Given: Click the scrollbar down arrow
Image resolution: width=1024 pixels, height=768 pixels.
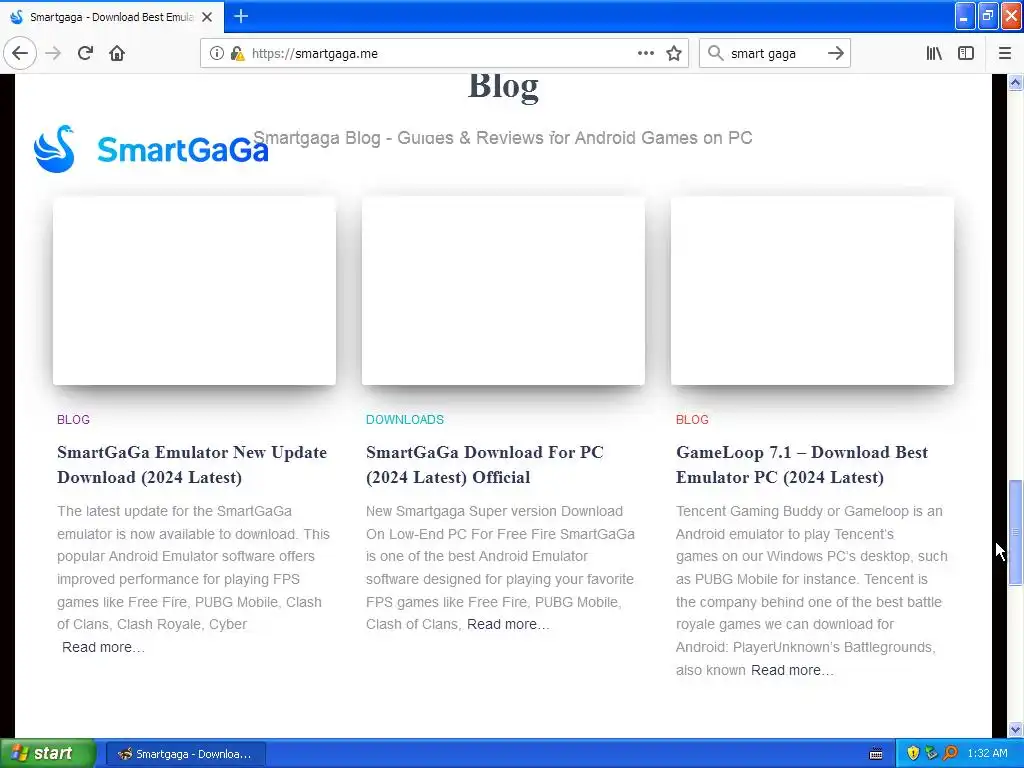Looking at the screenshot, I should [x=1016, y=729].
